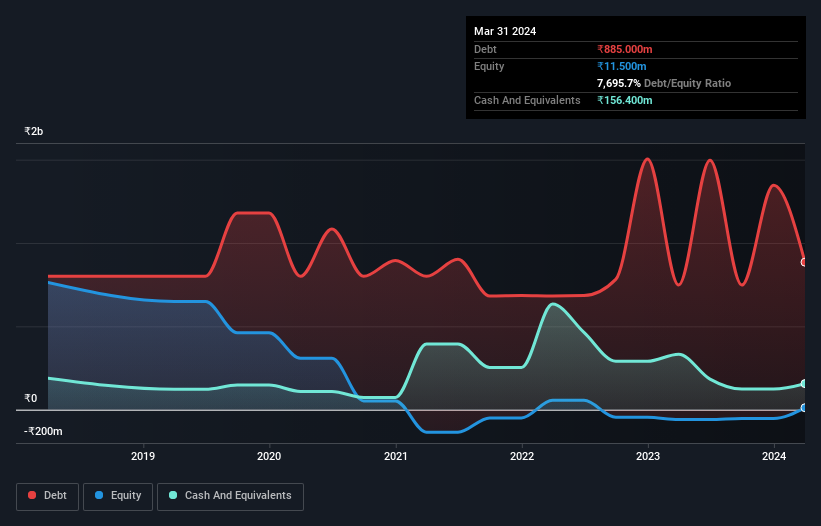Click the blue Equity legend dot

tap(99, 495)
